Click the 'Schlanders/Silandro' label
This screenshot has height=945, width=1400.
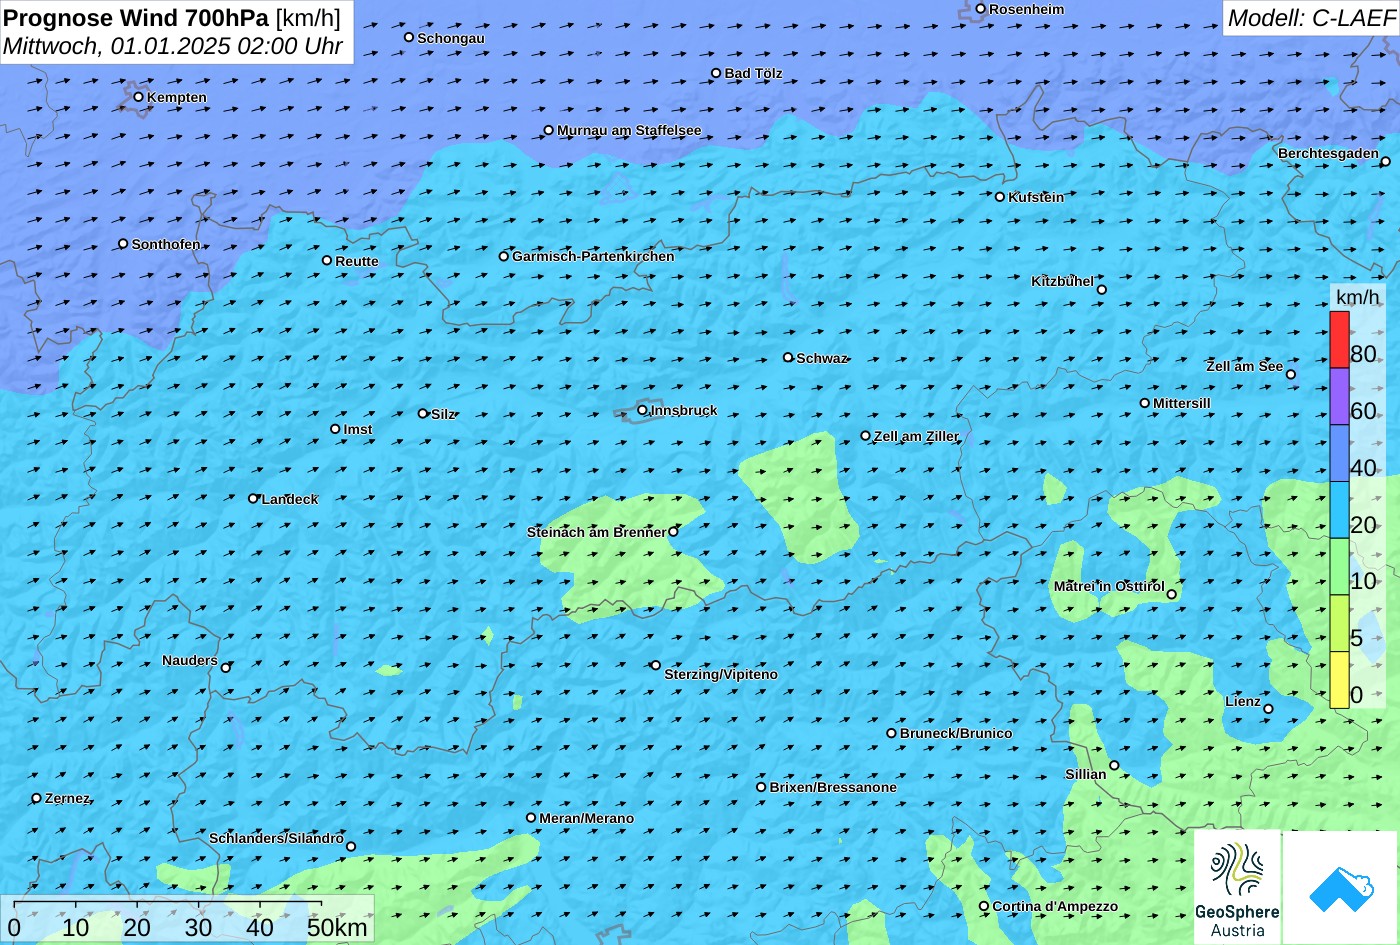pyautogui.click(x=276, y=838)
